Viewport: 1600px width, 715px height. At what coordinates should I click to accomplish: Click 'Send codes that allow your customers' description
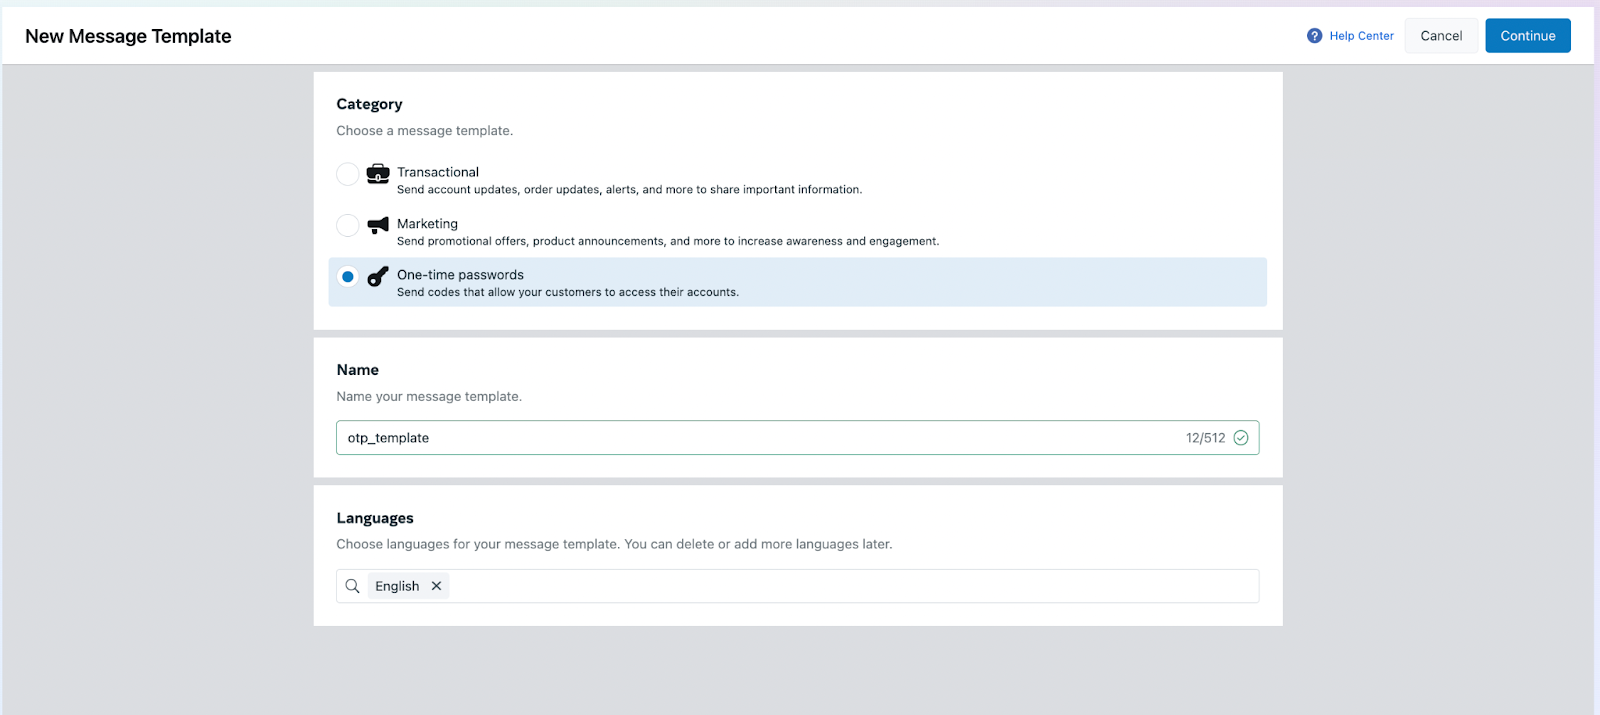click(x=568, y=292)
